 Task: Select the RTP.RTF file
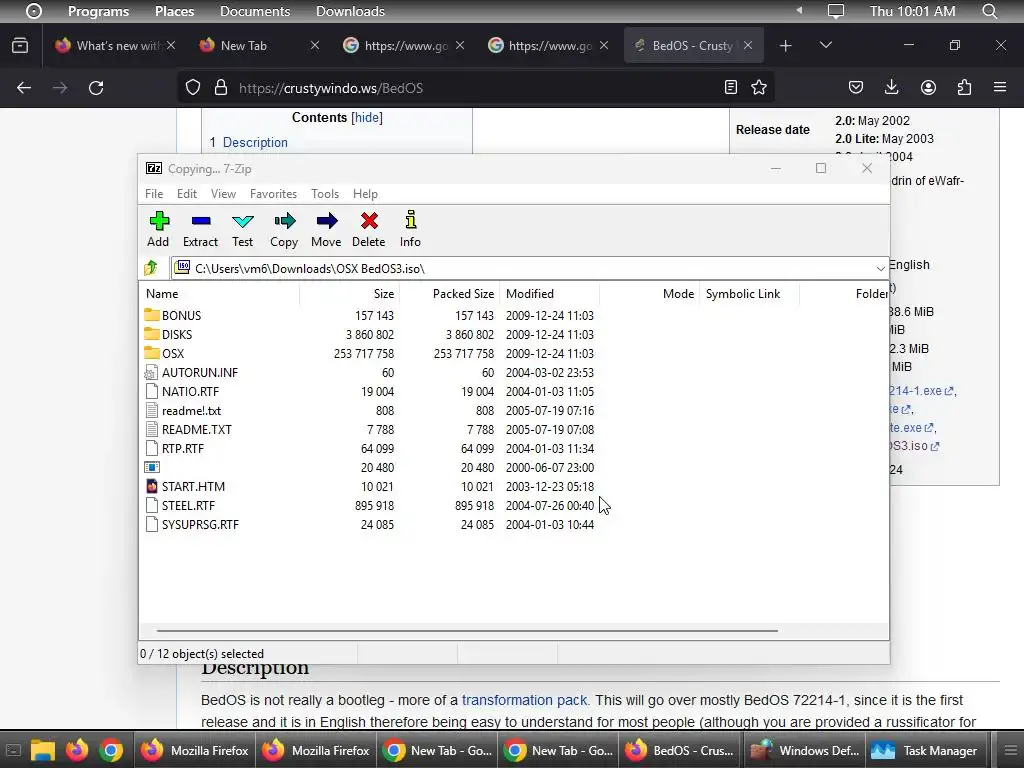coord(182,449)
